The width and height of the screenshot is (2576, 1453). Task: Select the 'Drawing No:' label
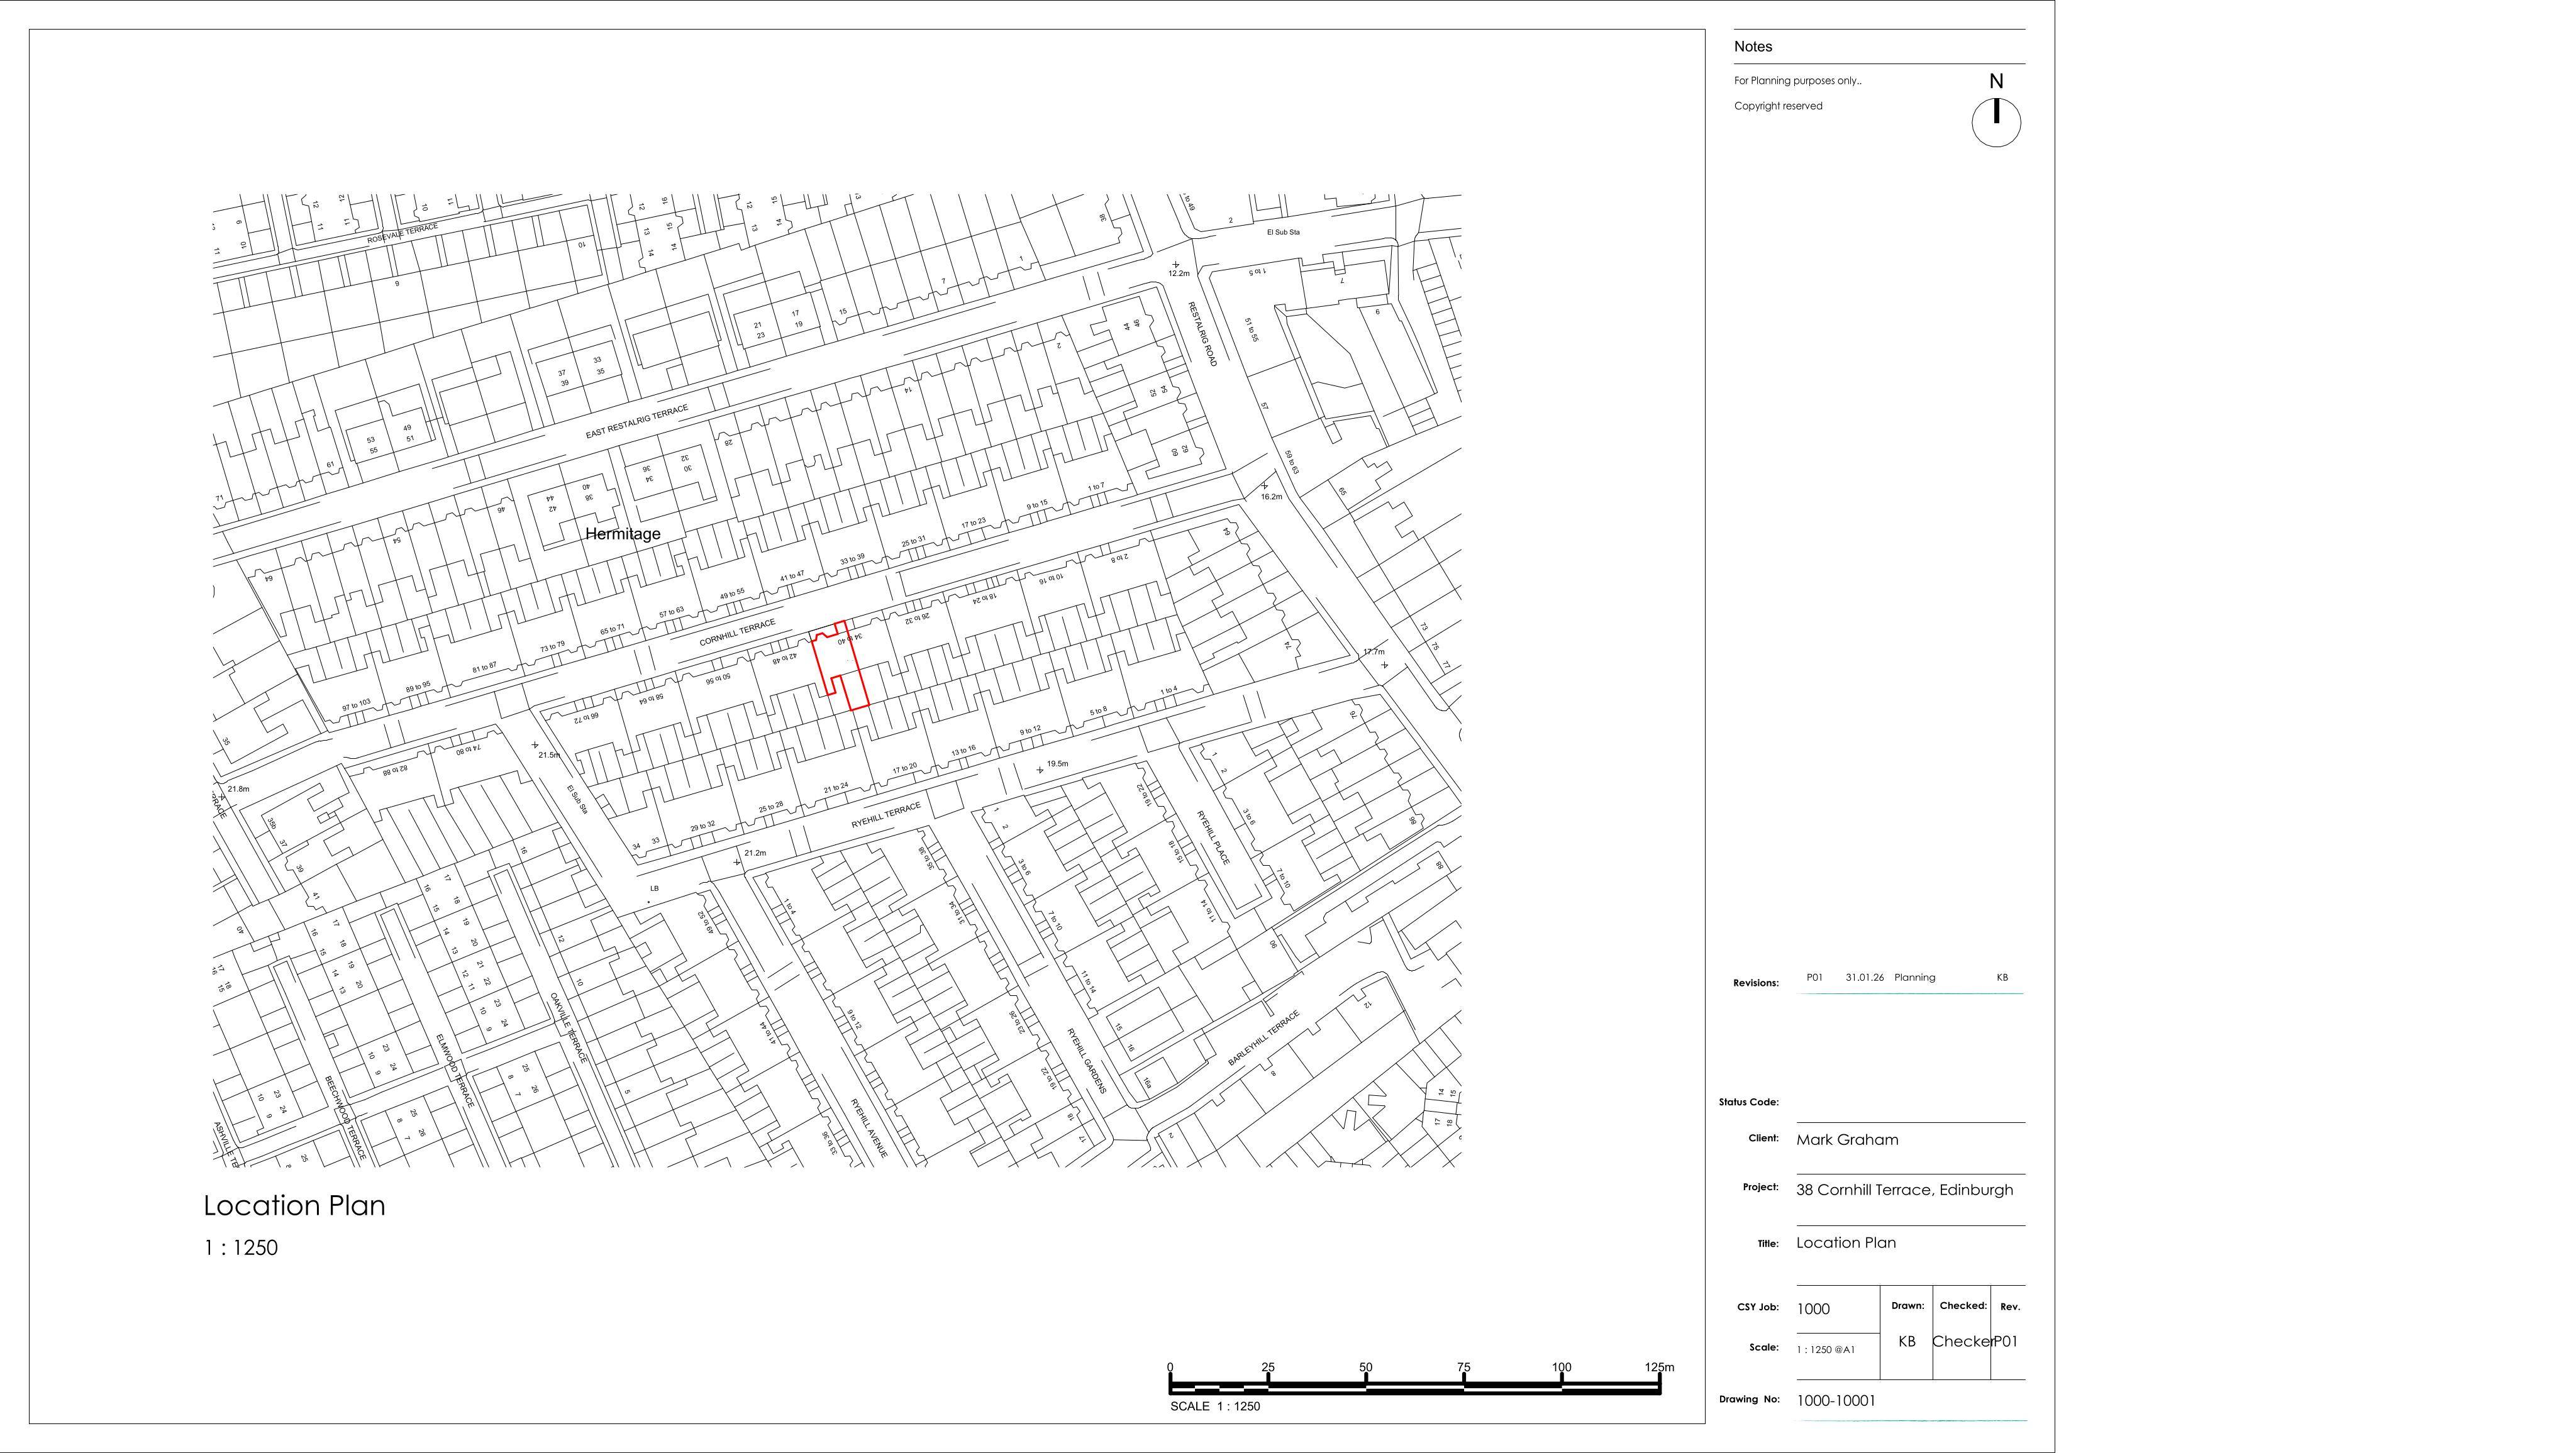(1750, 1399)
